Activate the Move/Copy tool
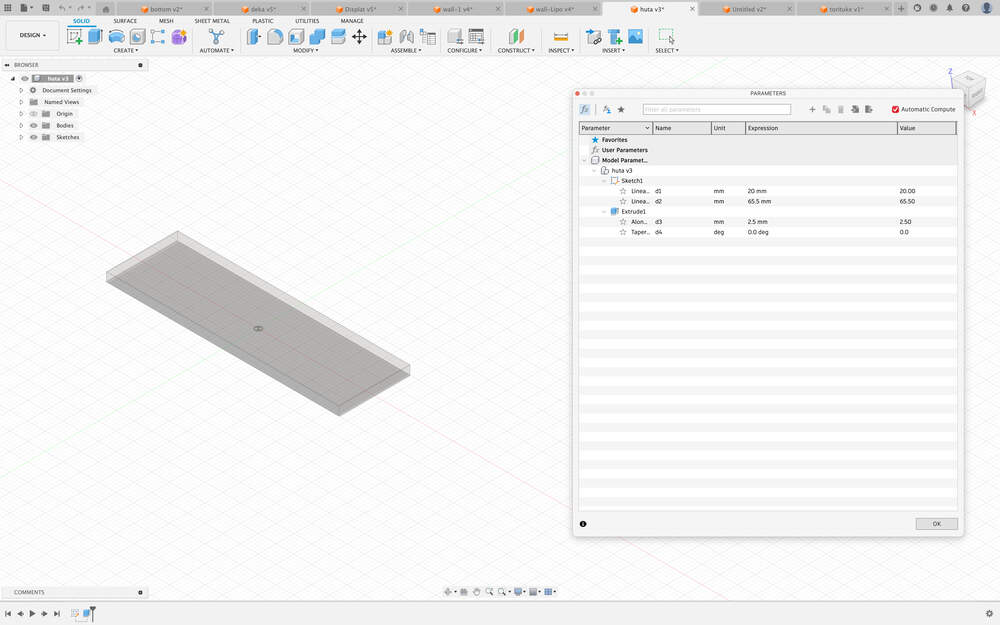Image resolution: width=1000 pixels, height=625 pixels. coord(359,36)
